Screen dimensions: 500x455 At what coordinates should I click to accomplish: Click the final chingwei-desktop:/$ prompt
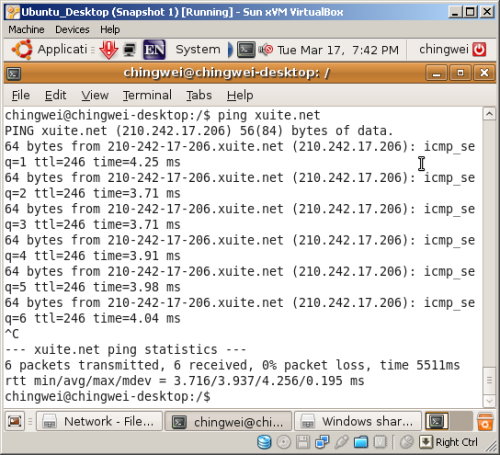tap(107, 396)
